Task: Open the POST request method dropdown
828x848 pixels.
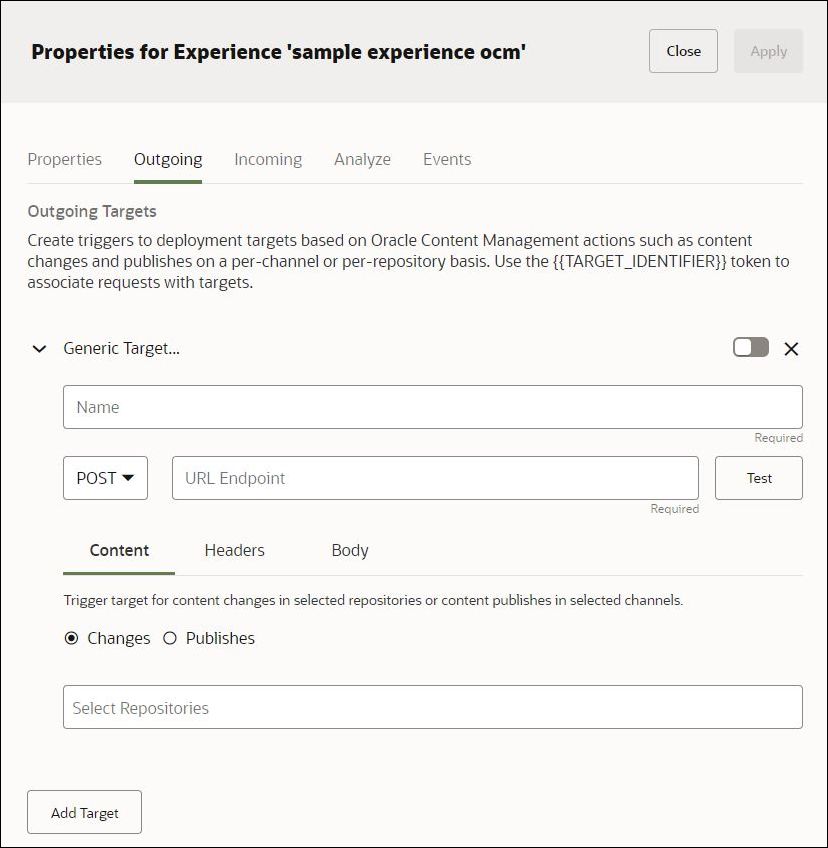Action: [104, 477]
